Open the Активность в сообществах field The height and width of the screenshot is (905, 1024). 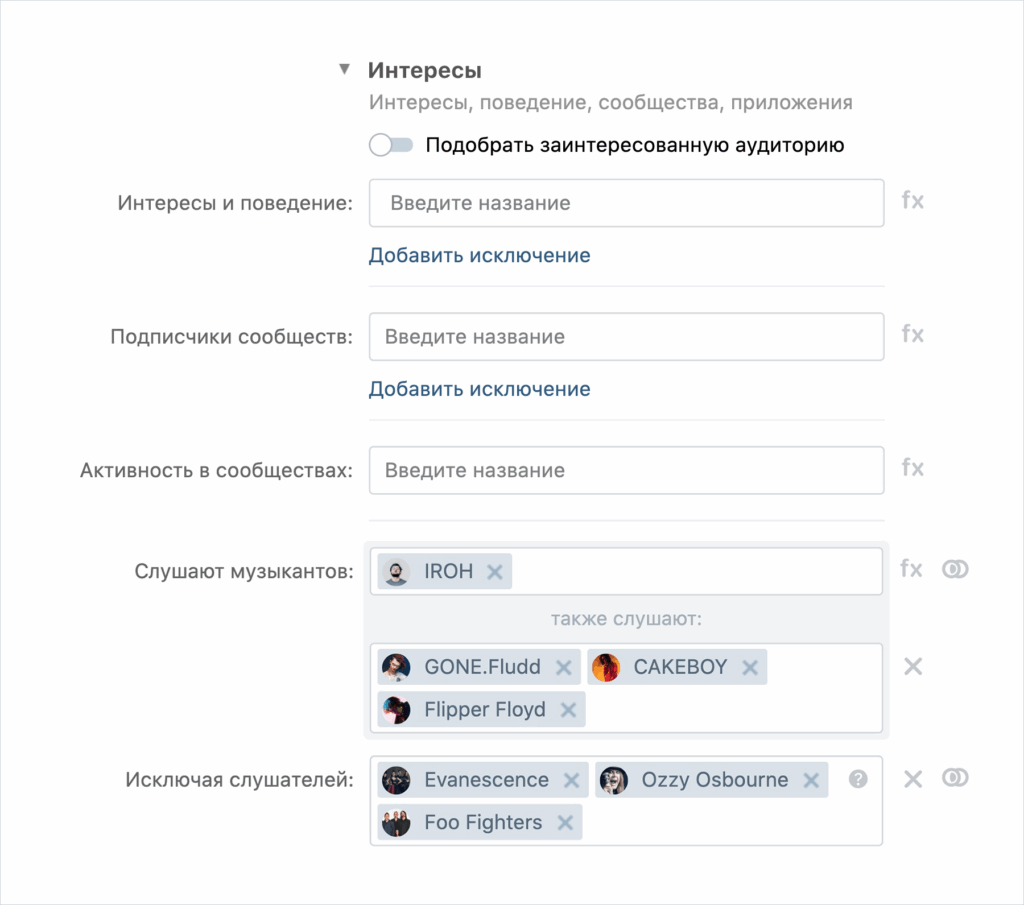click(x=626, y=471)
